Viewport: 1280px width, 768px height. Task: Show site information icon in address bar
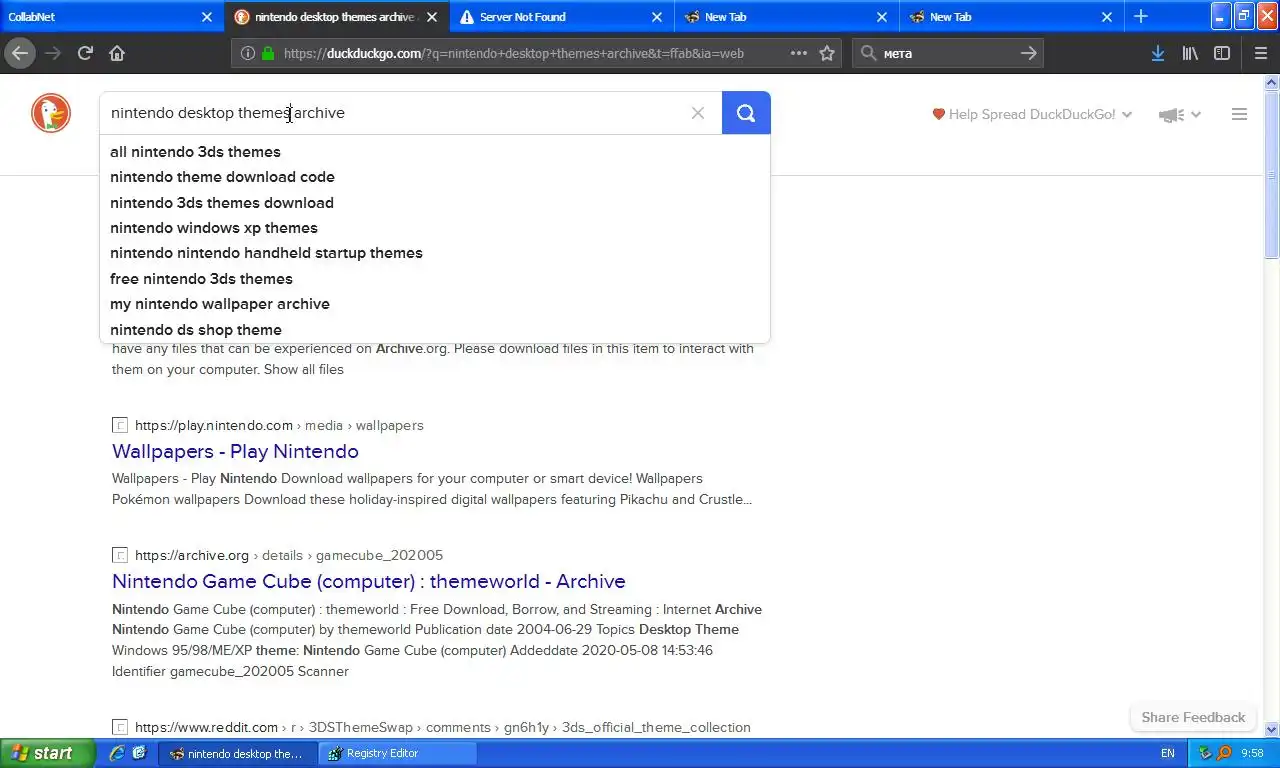(x=248, y=53)
